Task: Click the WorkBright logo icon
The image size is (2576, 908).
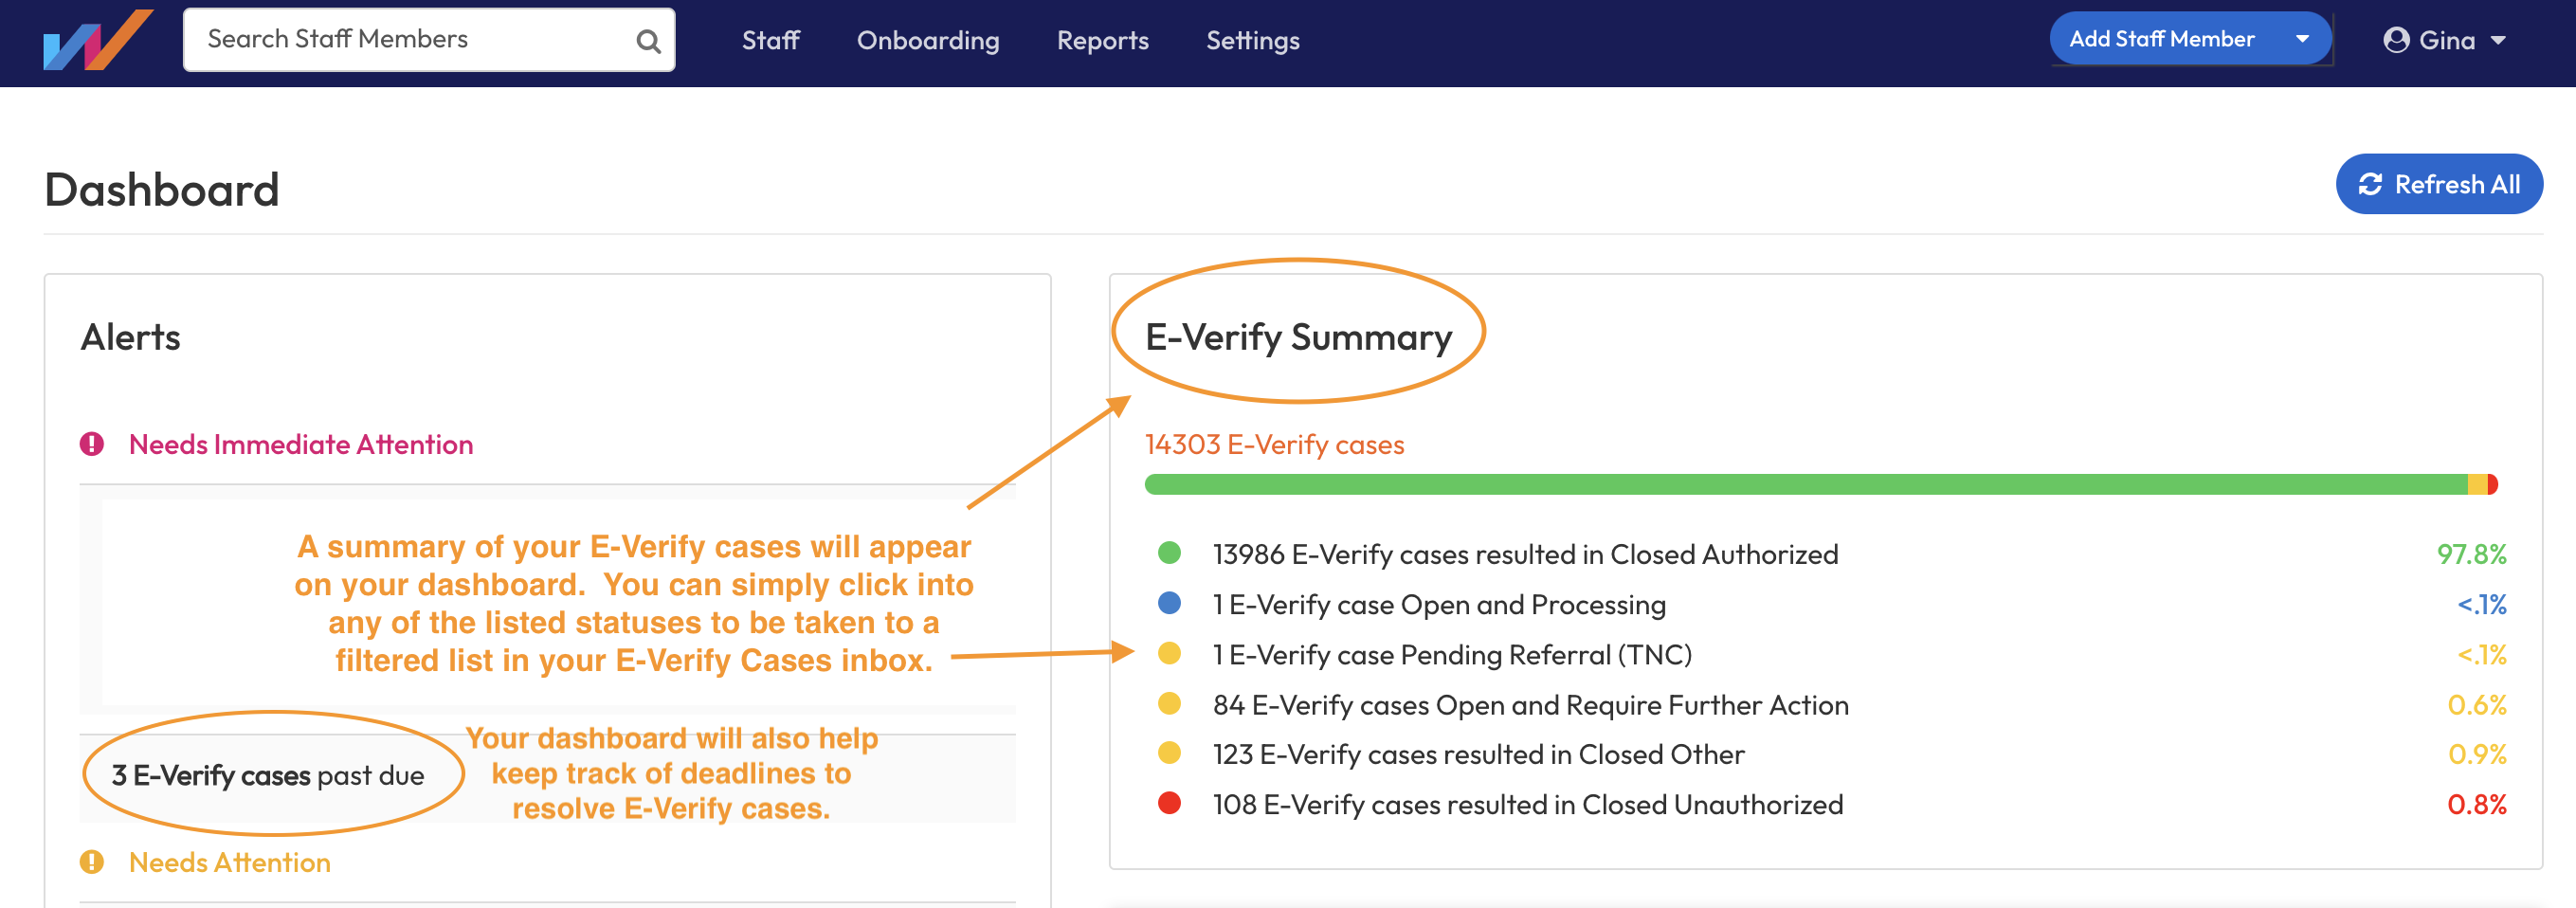Action: point(97,40)
